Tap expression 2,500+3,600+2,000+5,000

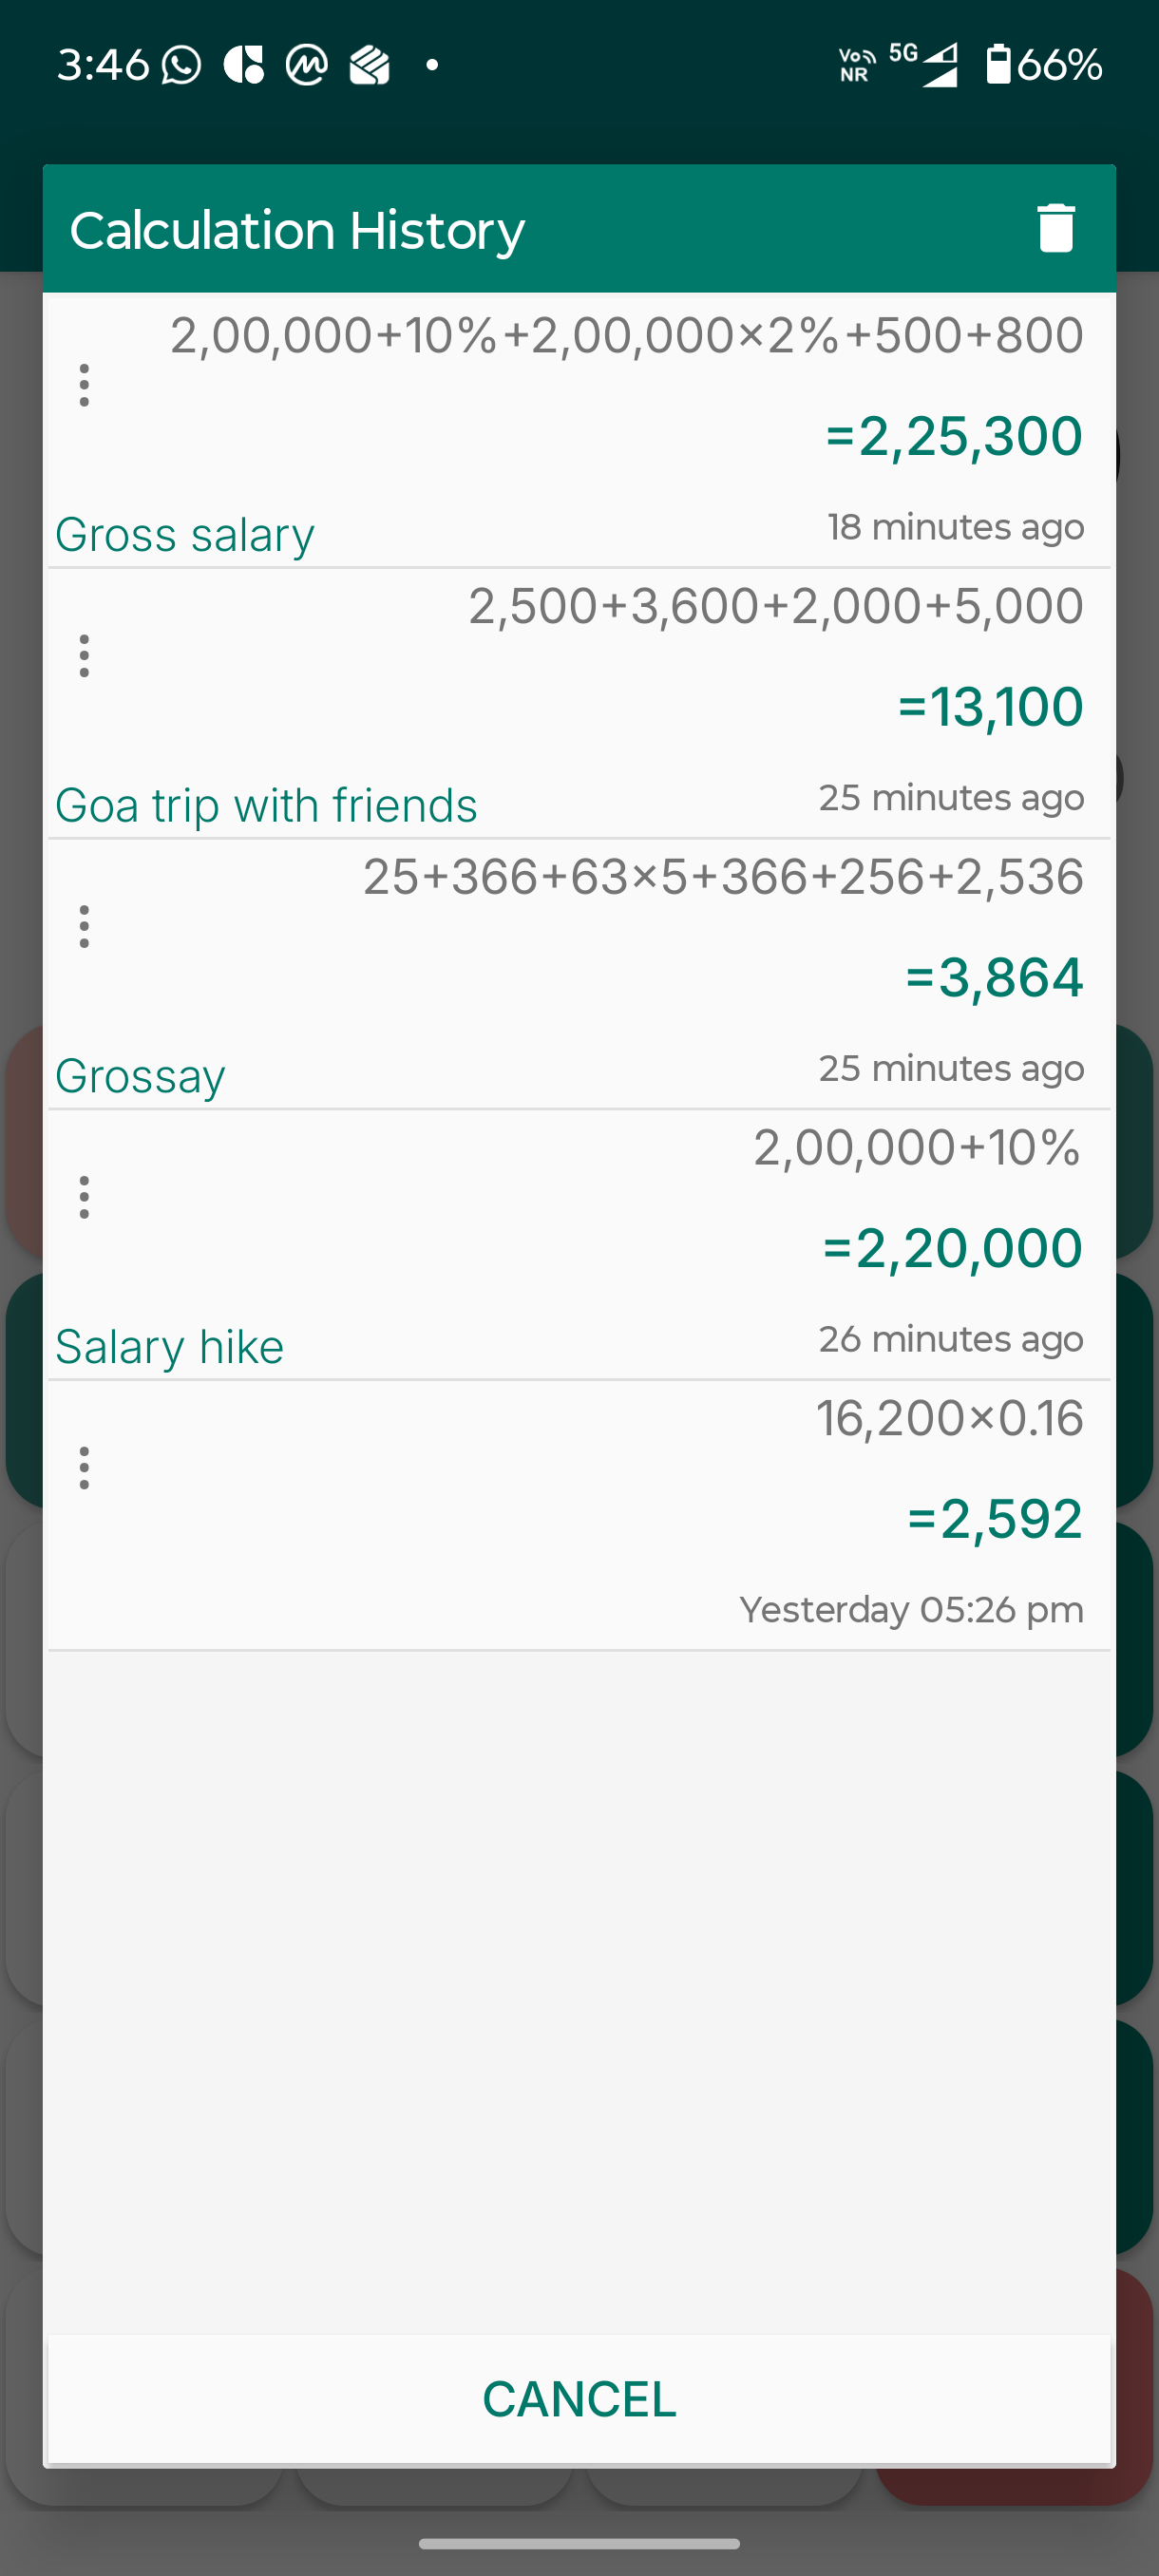[775, 606]
